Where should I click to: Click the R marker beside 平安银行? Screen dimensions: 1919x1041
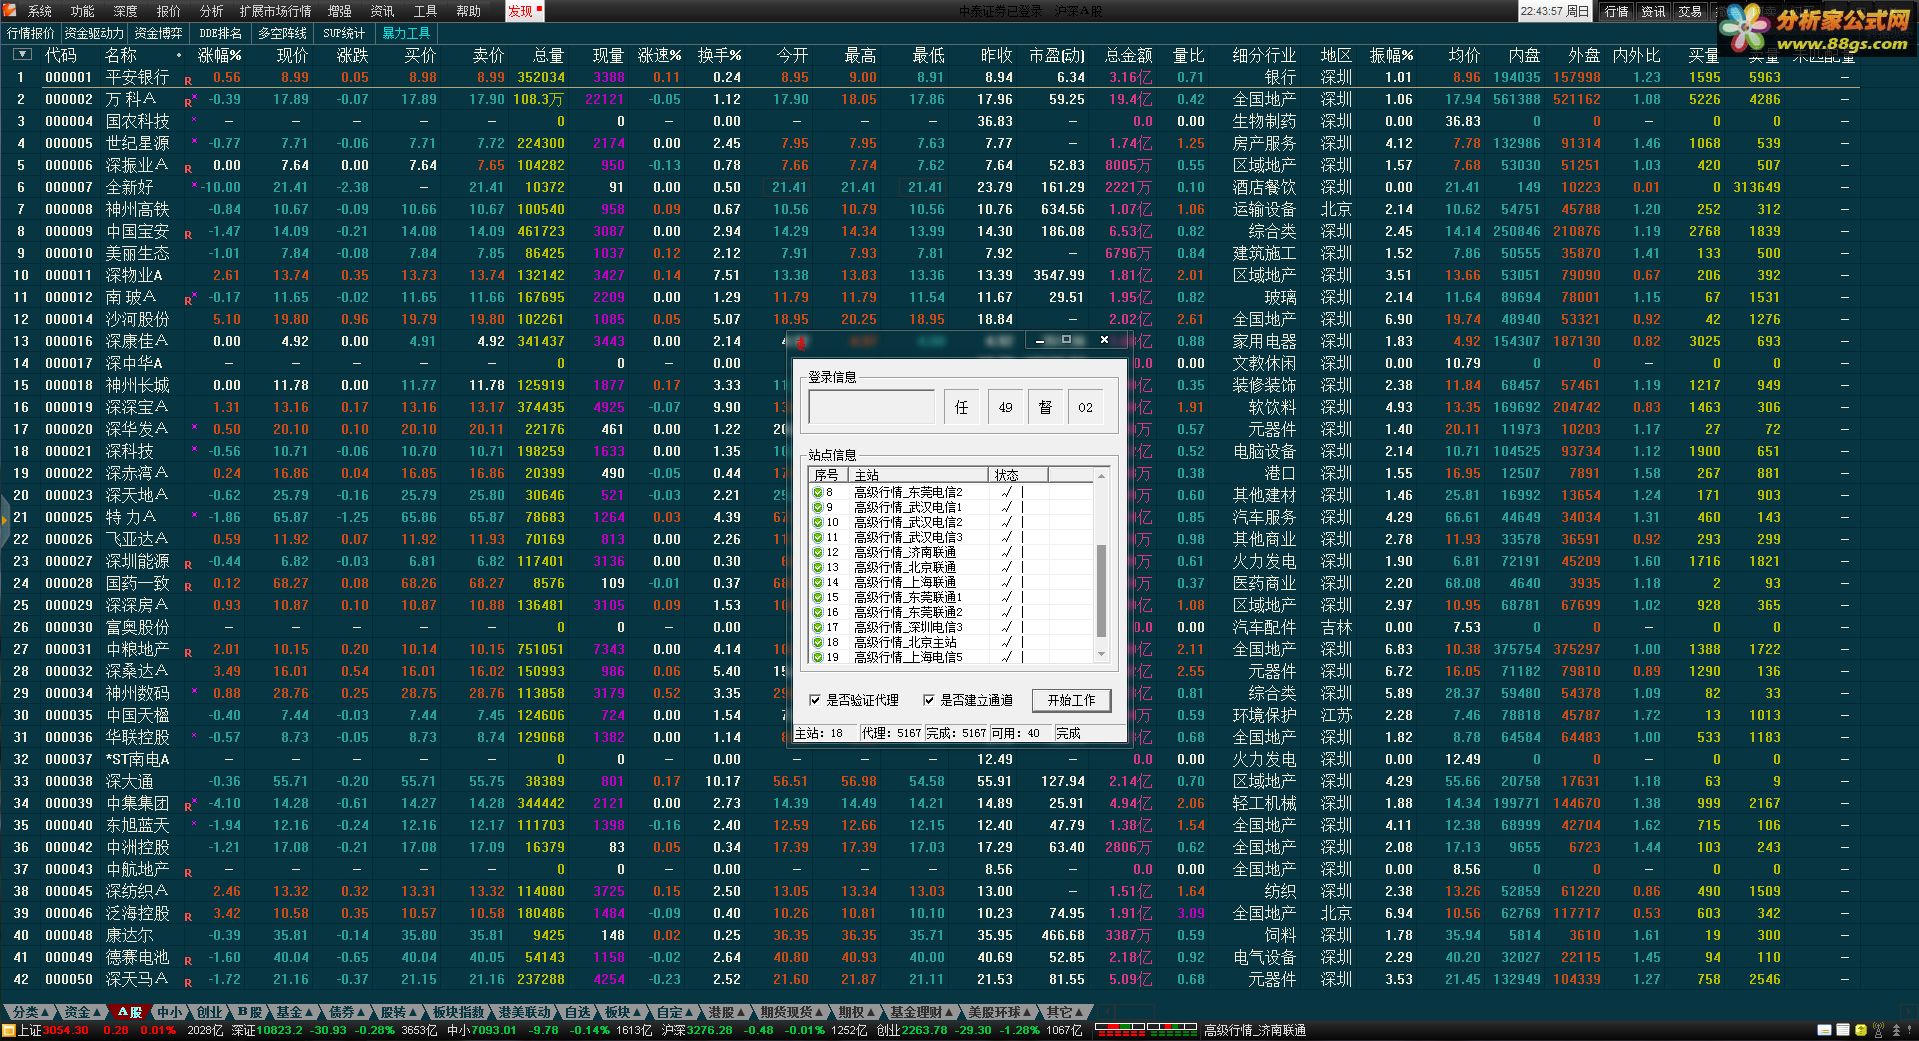coord(188,80)
